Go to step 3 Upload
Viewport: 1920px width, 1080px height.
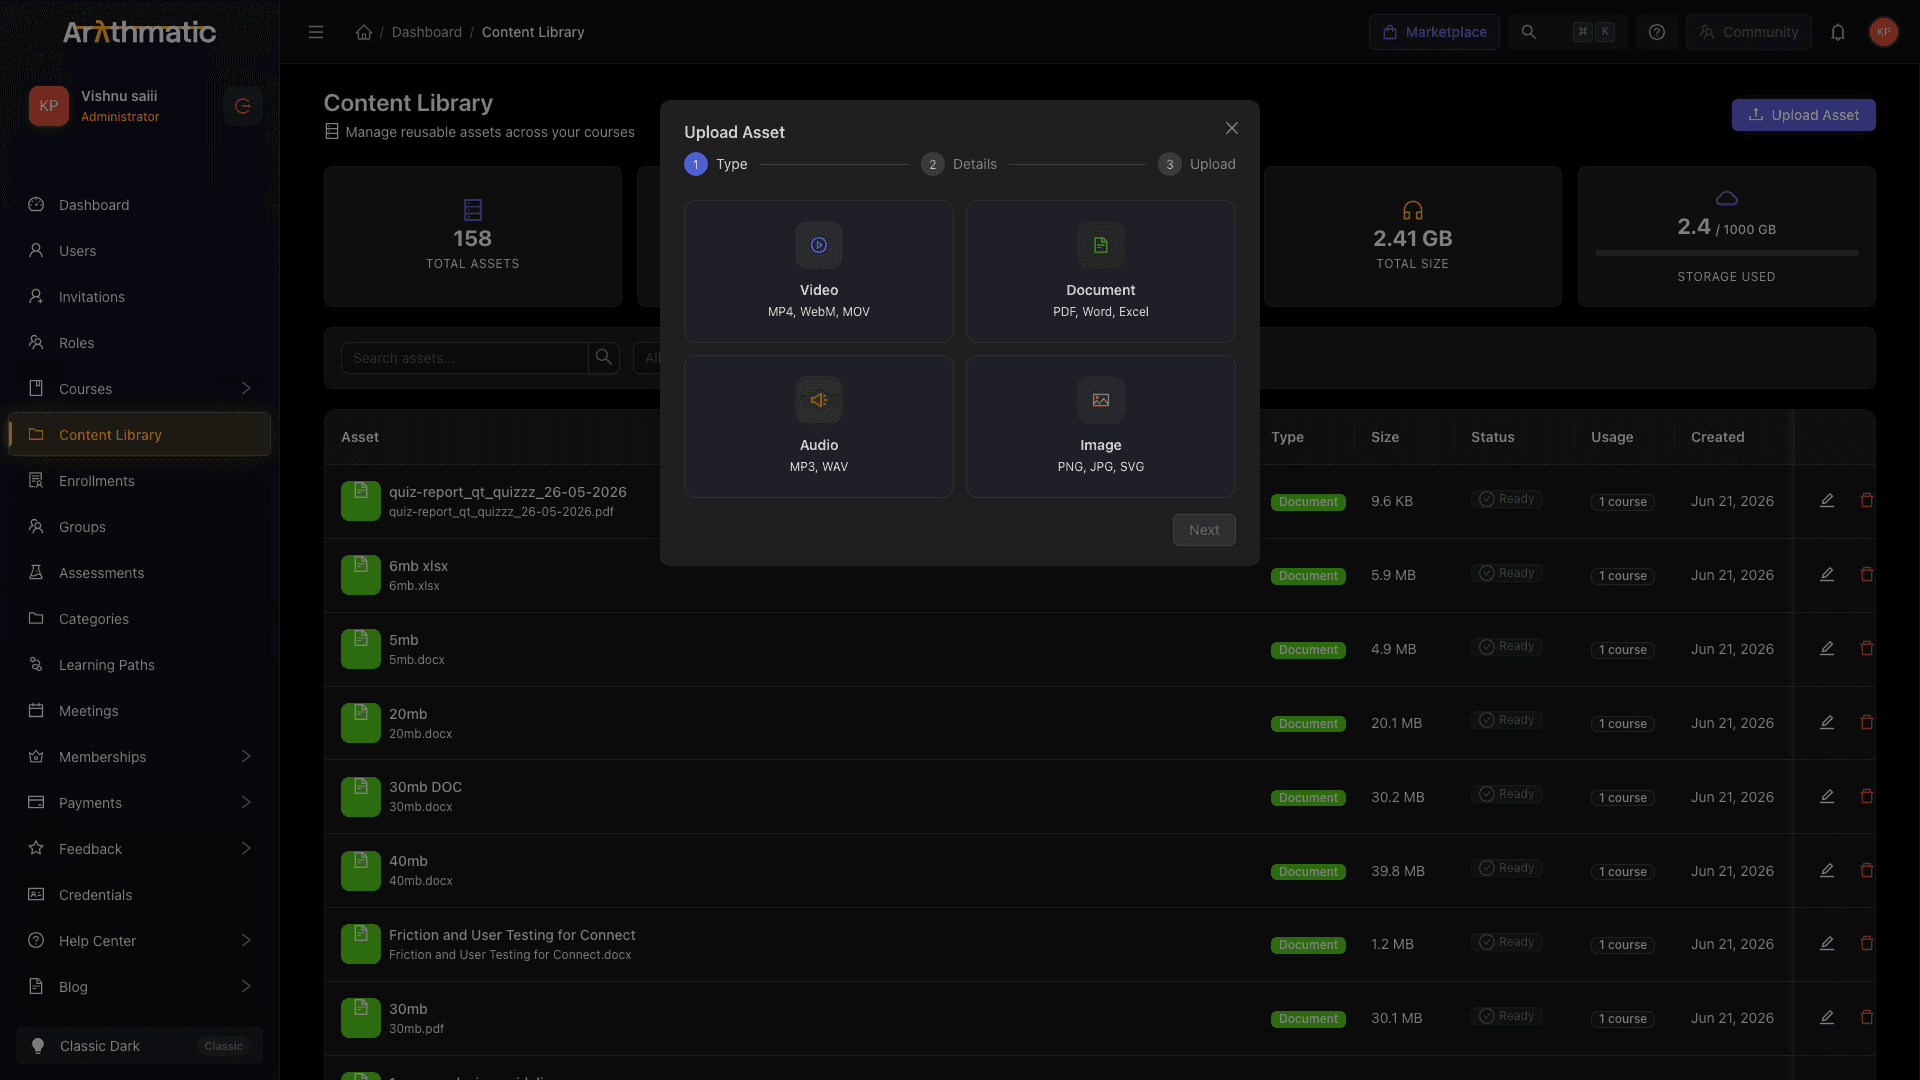pyautogui.click(x=1196, y=164)
